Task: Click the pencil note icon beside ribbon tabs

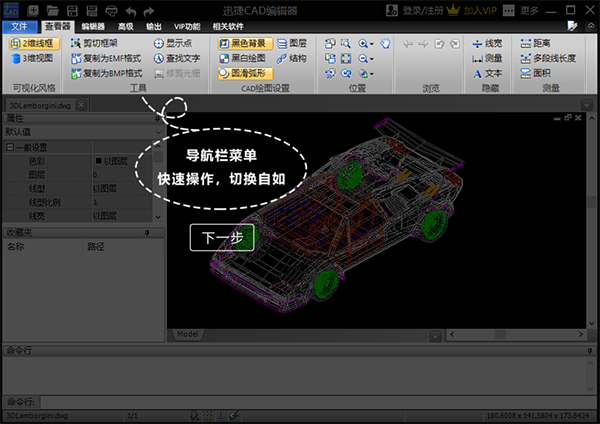Action: pos(572,26)
